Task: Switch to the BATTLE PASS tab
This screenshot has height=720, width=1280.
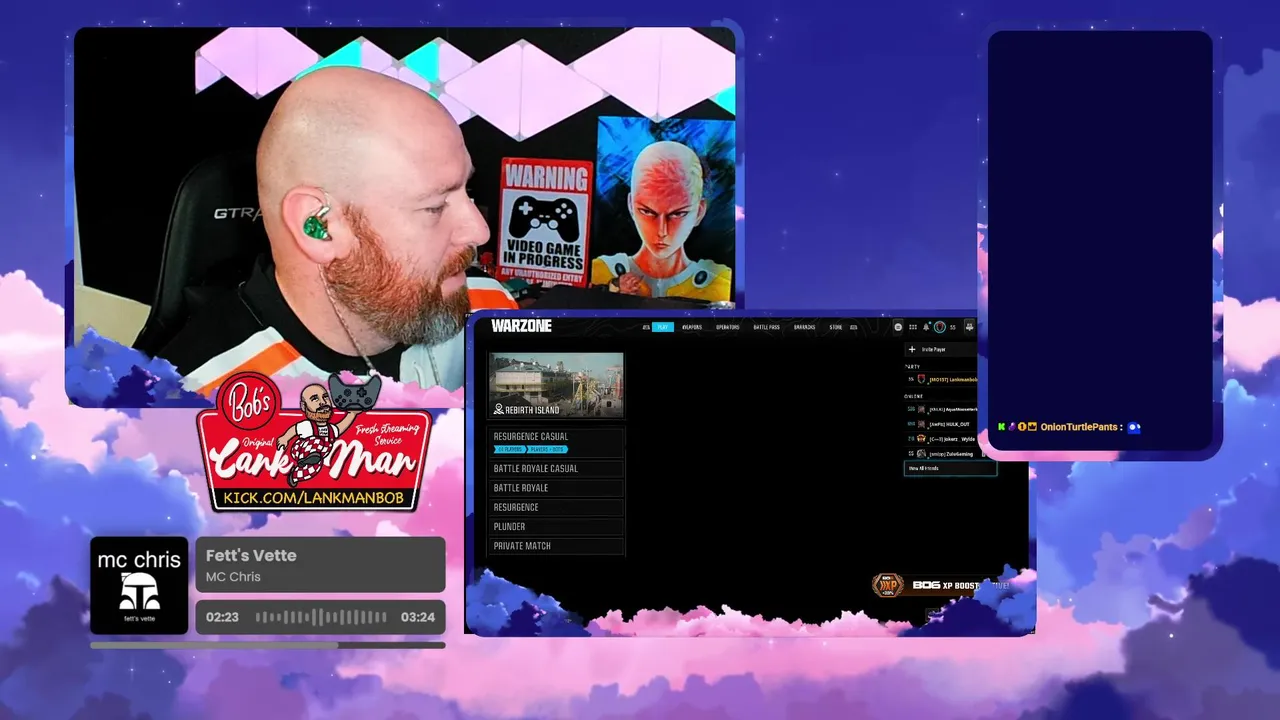Action: pos(767,327)
